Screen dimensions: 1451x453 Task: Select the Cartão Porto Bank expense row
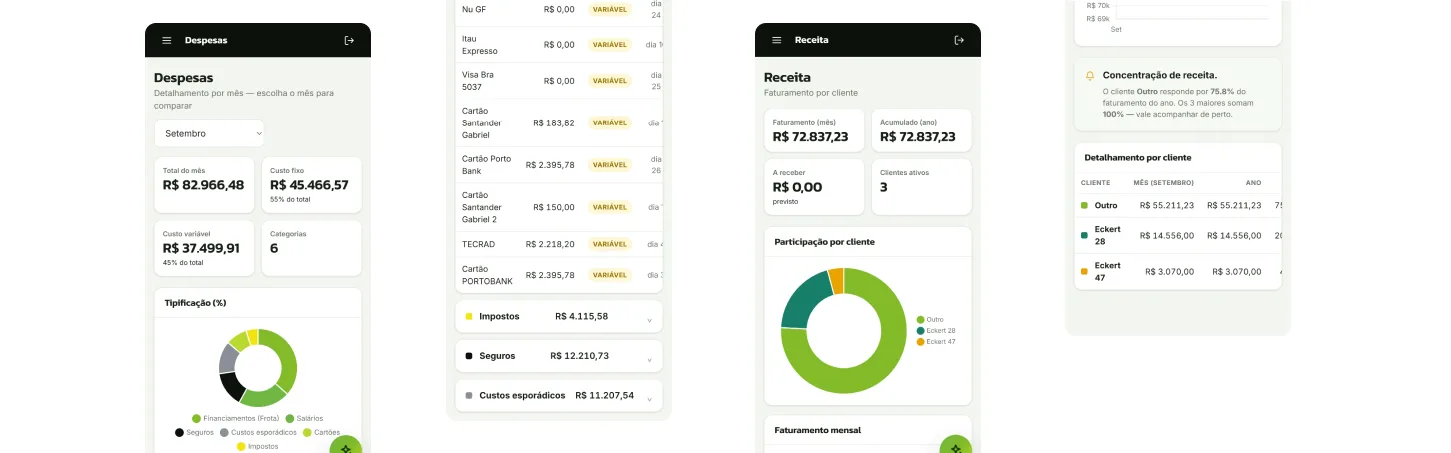pos(558,164)
